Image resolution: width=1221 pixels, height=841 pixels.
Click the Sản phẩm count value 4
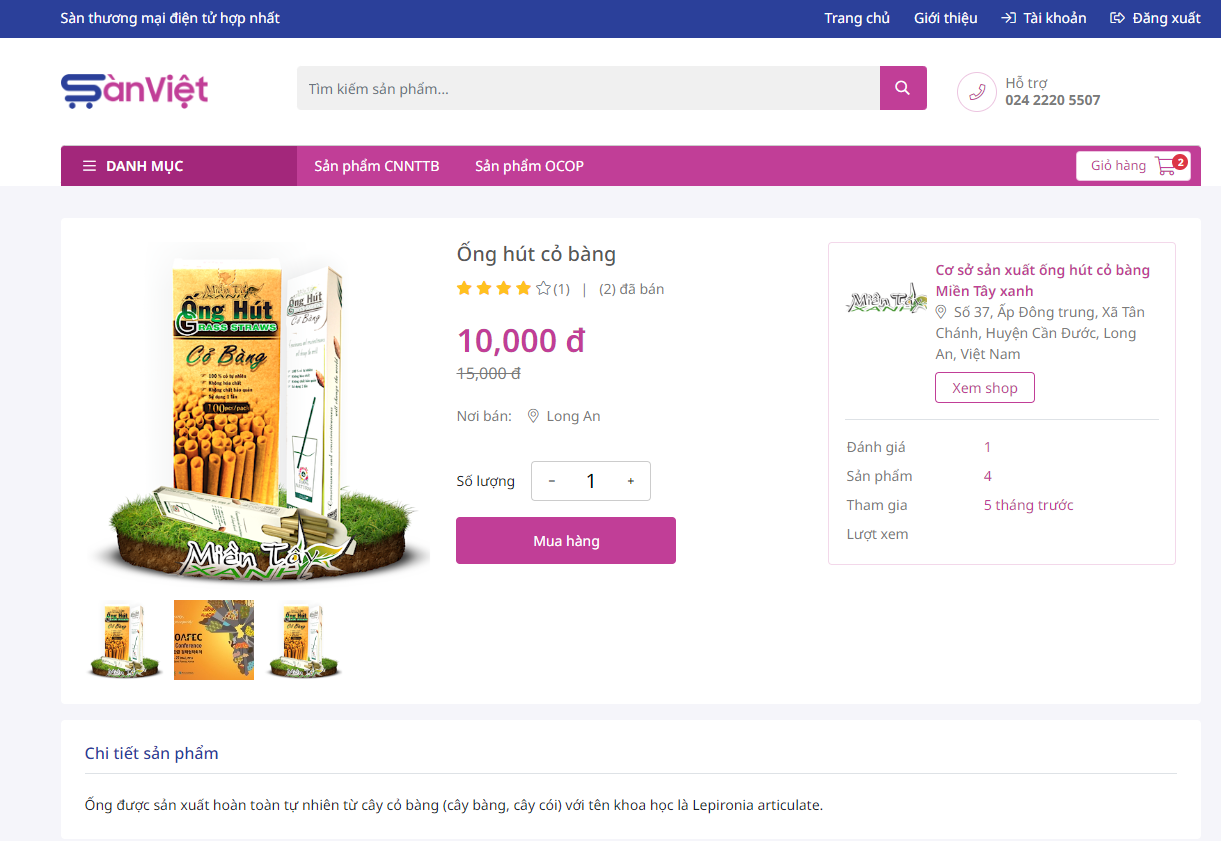(x=988, y=476)
